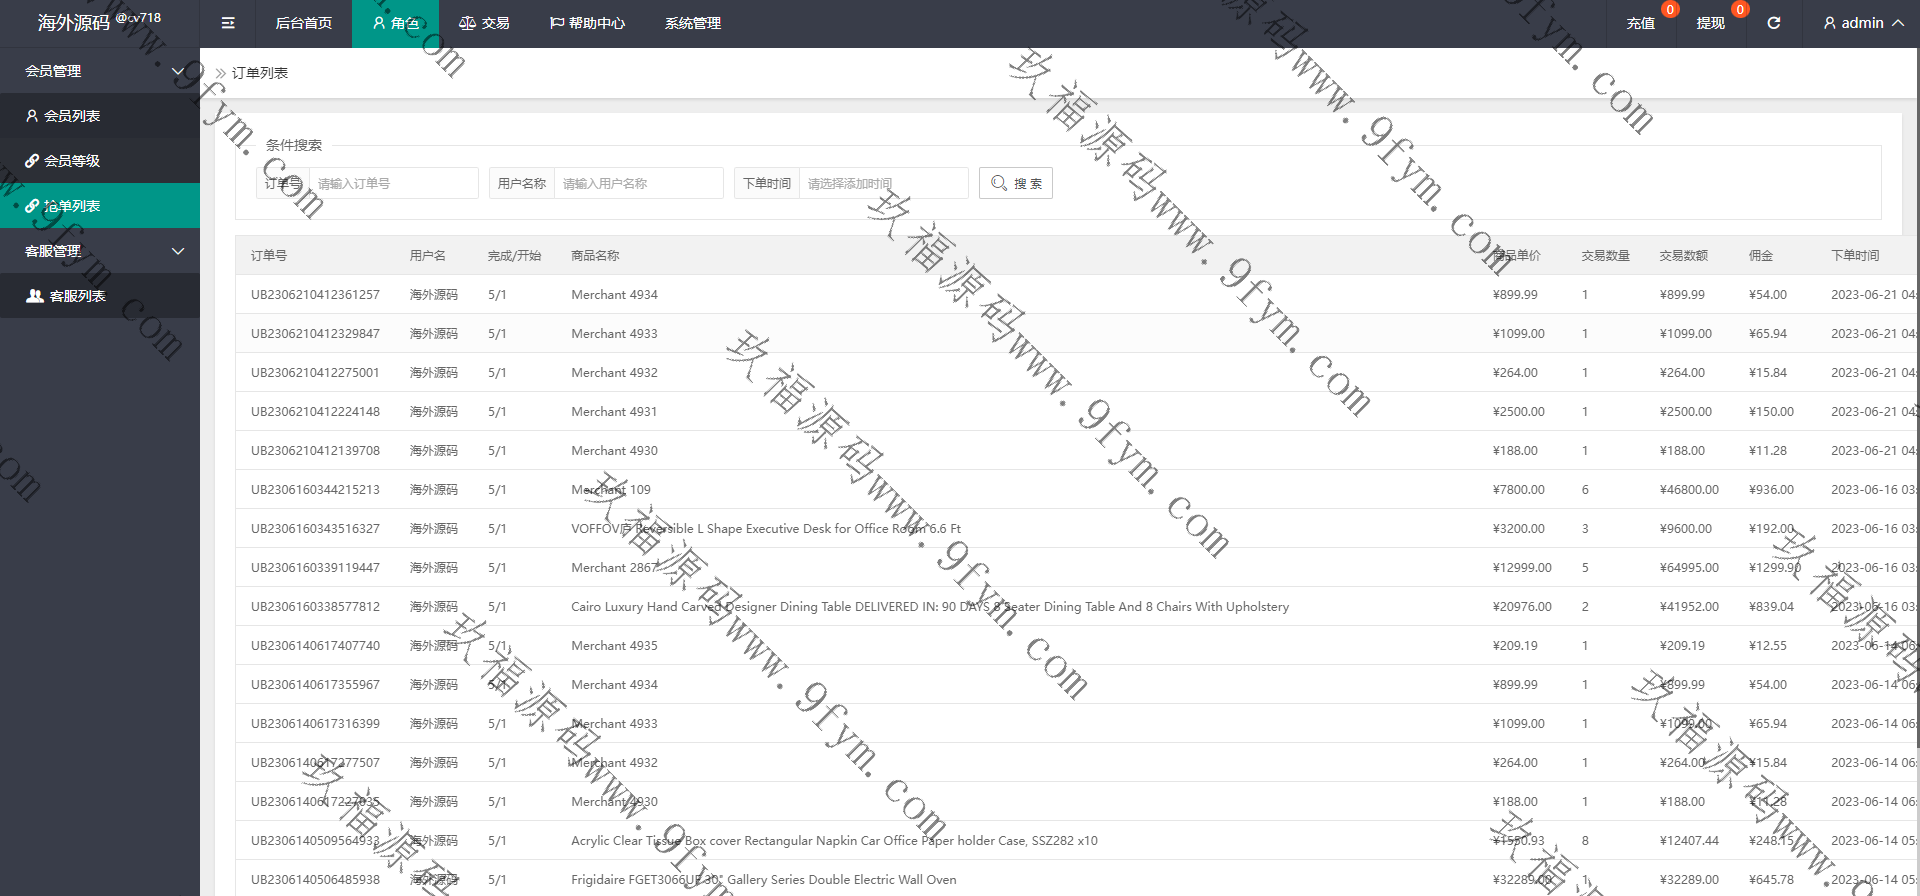This screenshot has width=1920, height=896.
Task: Open the 提现 withdrawal notifications
Action: point(1710,23)
